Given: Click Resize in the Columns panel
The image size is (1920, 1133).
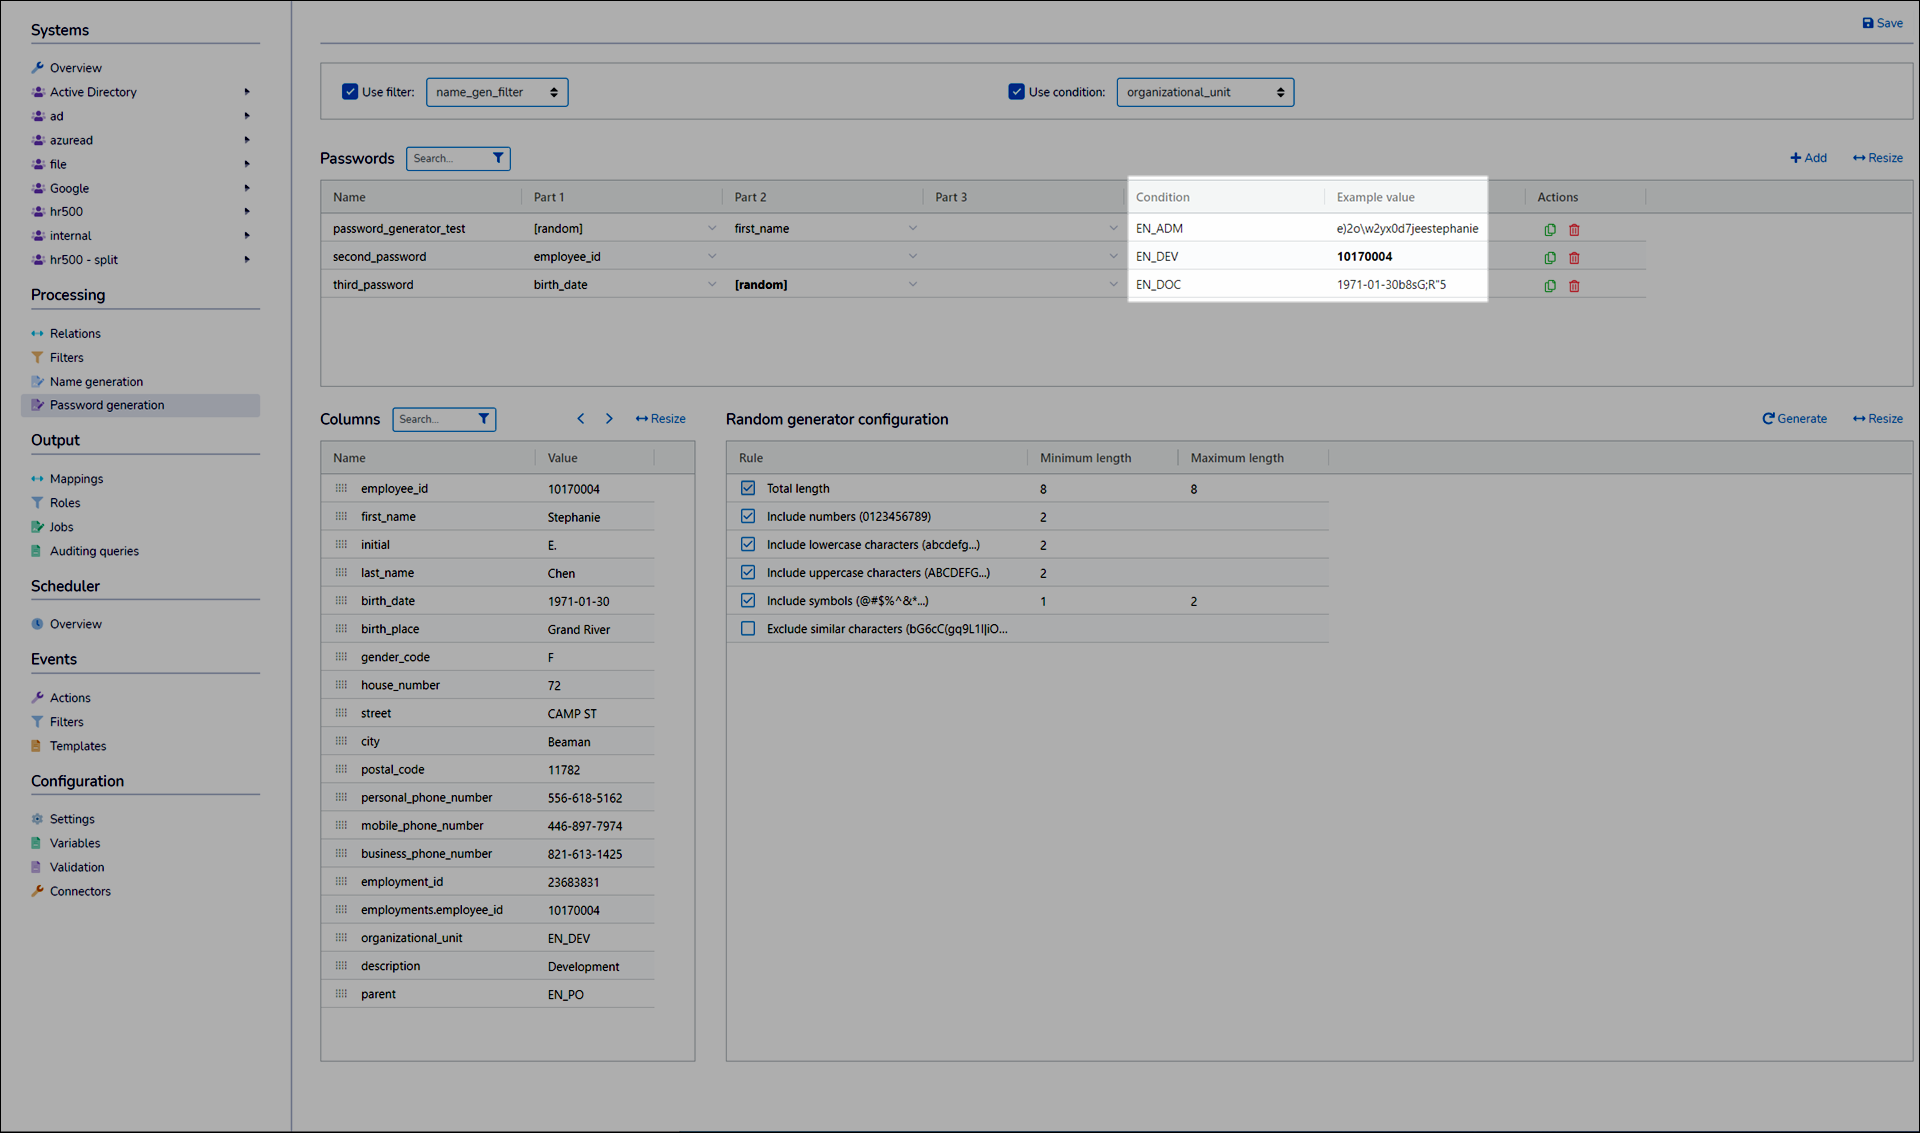Looking at the screenshot, I should coord(661,419).
